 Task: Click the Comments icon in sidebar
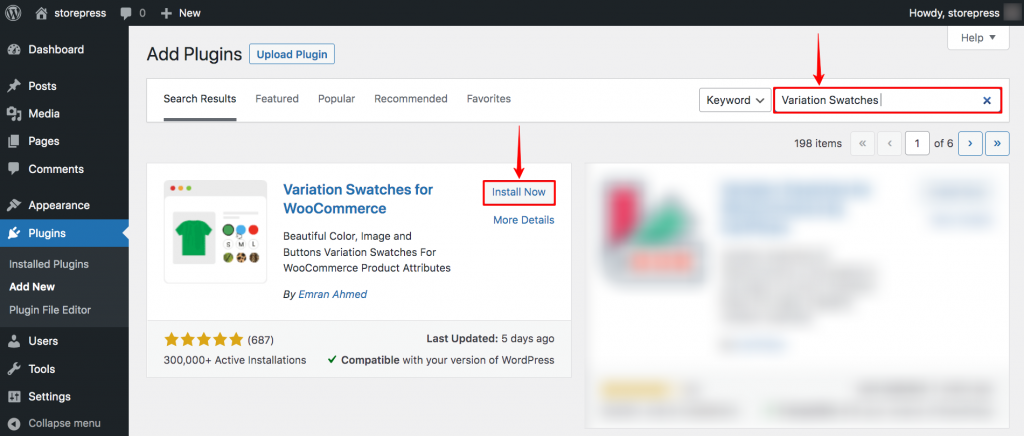tap(14, 168)
